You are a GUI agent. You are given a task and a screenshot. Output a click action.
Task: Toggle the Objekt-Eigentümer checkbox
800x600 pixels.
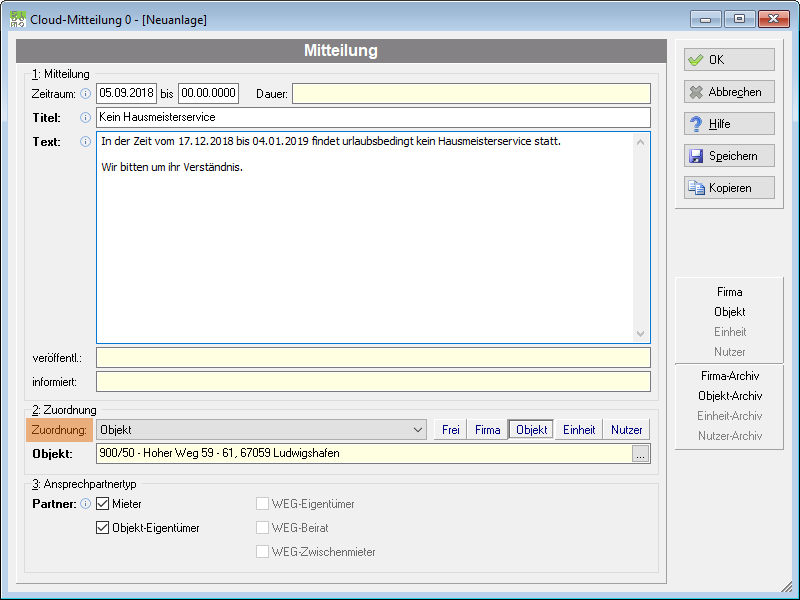[x=103, y=528]
